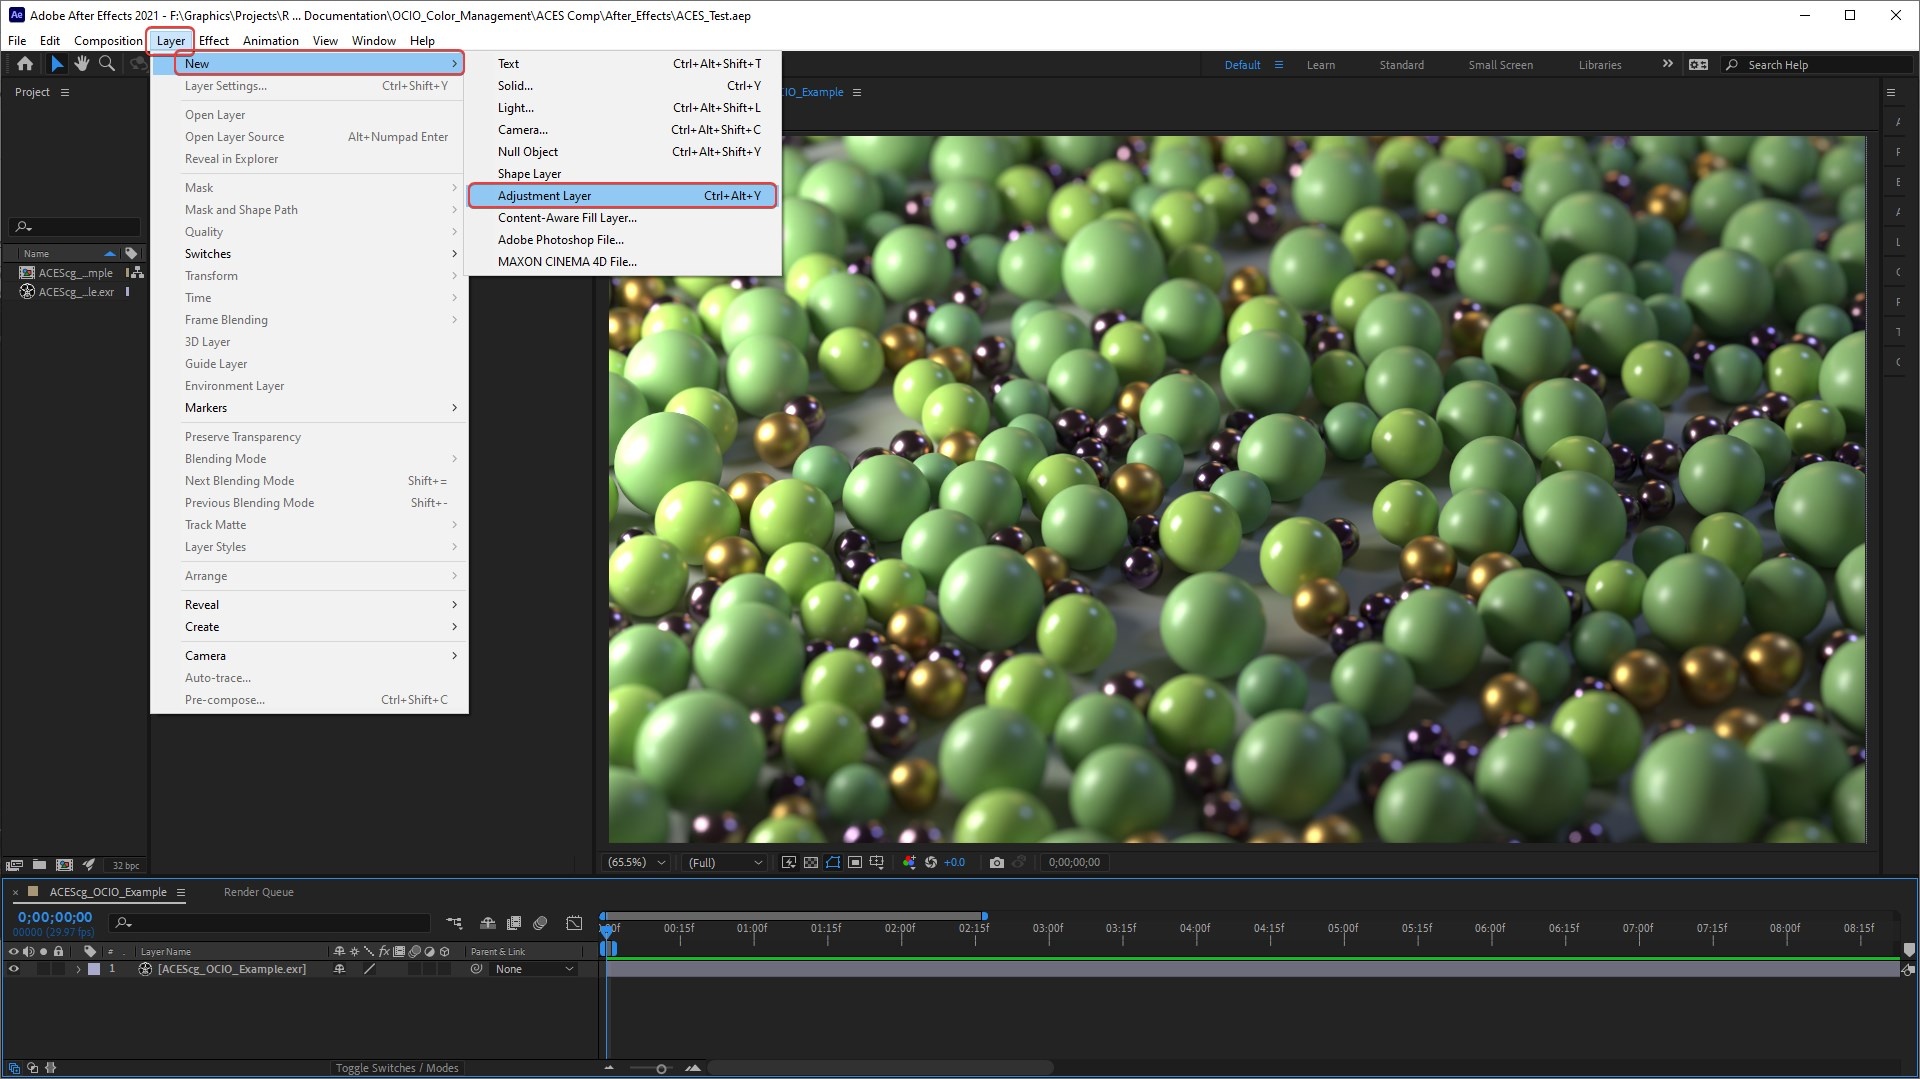Click the Home icon in the toolbar

[x=25, y=64]
